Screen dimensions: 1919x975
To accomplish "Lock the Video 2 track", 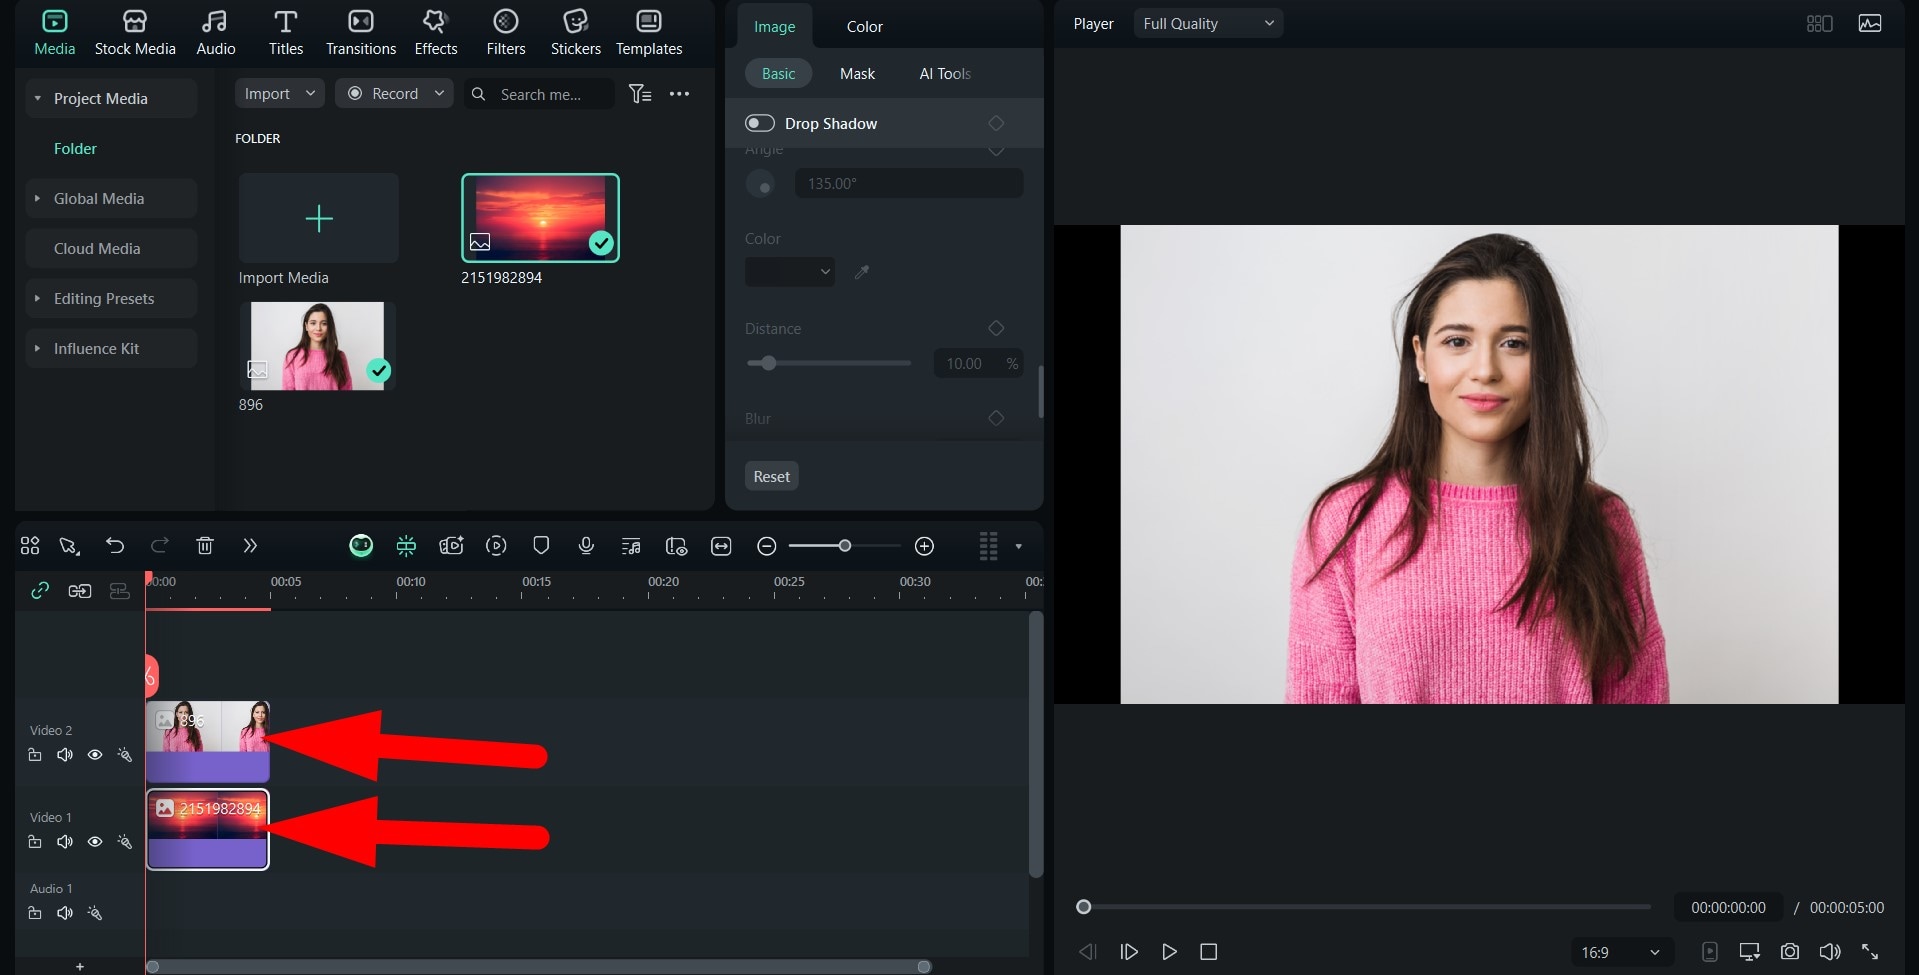I will pos(35,755).
